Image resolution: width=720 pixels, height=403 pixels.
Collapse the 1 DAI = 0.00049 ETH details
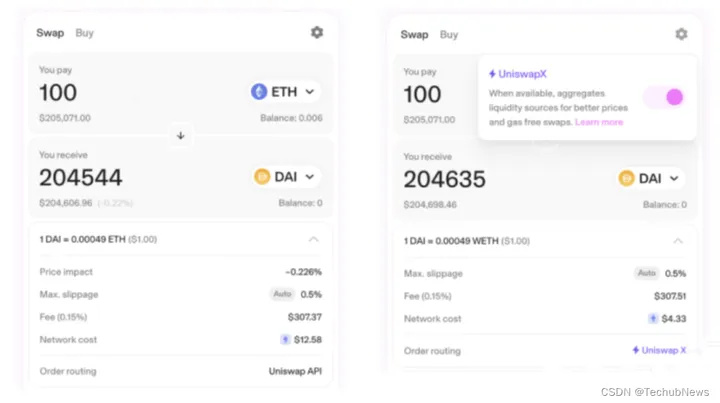pos(314,240)
